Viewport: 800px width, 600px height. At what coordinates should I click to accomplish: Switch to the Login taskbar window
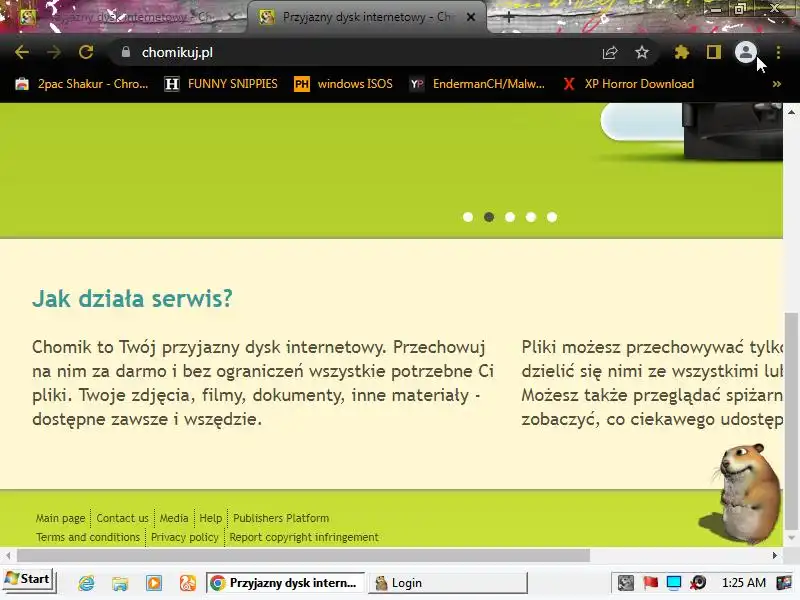[447, 583]
